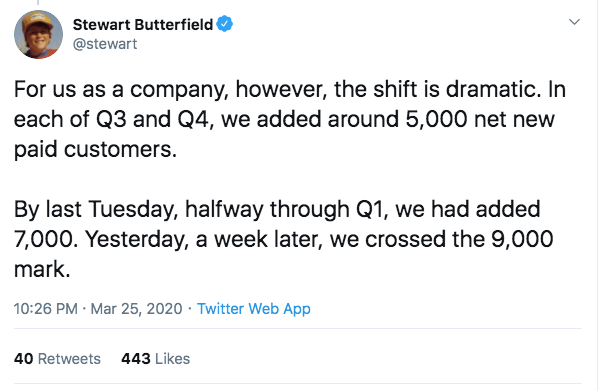Click the "For us as a company" line
Image resolution: width=607 pixels, height=391 pixels.
pyautogui.click(x=290, y=89)
